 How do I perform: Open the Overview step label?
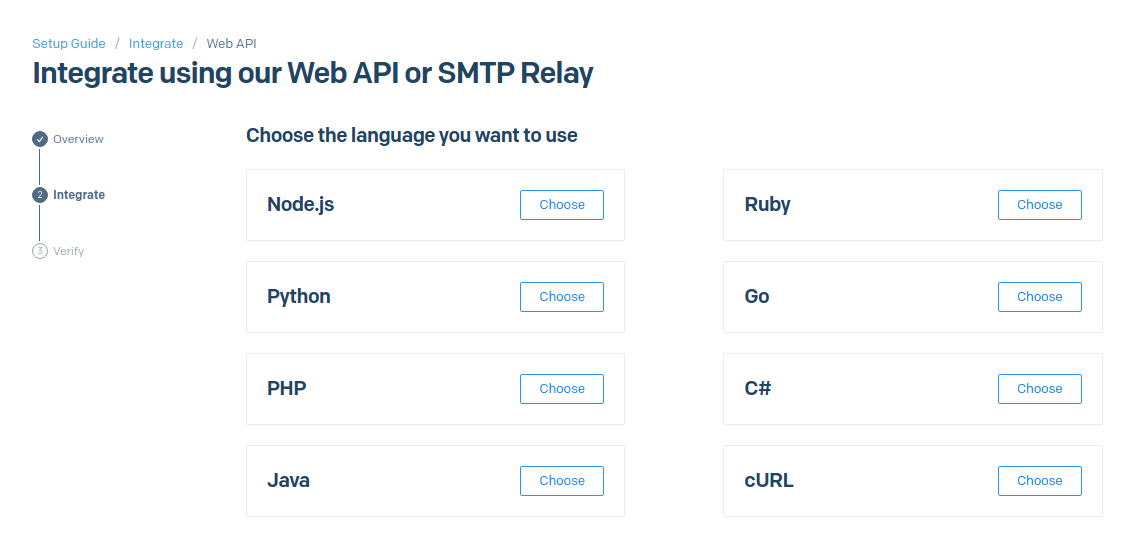click(x=78, y=139)
